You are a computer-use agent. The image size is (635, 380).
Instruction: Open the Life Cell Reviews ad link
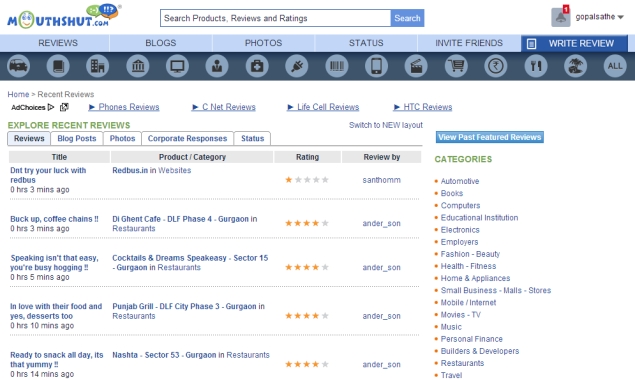(x=328, y=107)
